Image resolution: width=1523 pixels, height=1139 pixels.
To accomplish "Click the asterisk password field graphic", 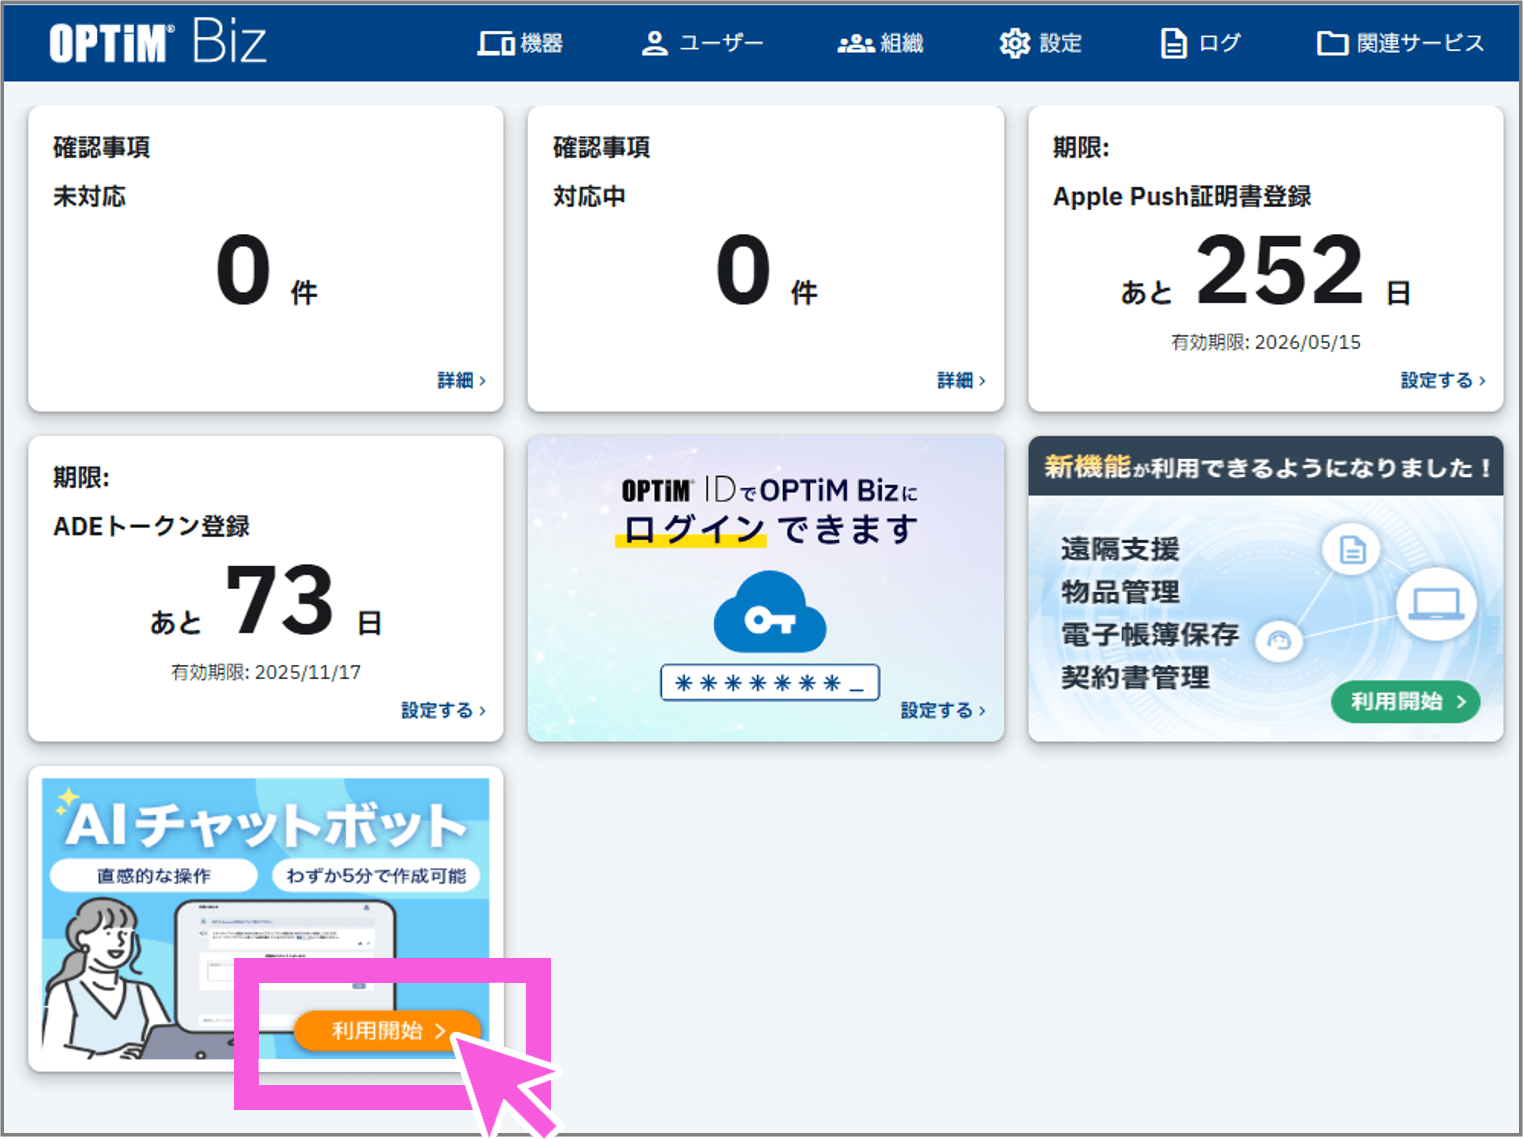I will [x=768, y=682].
